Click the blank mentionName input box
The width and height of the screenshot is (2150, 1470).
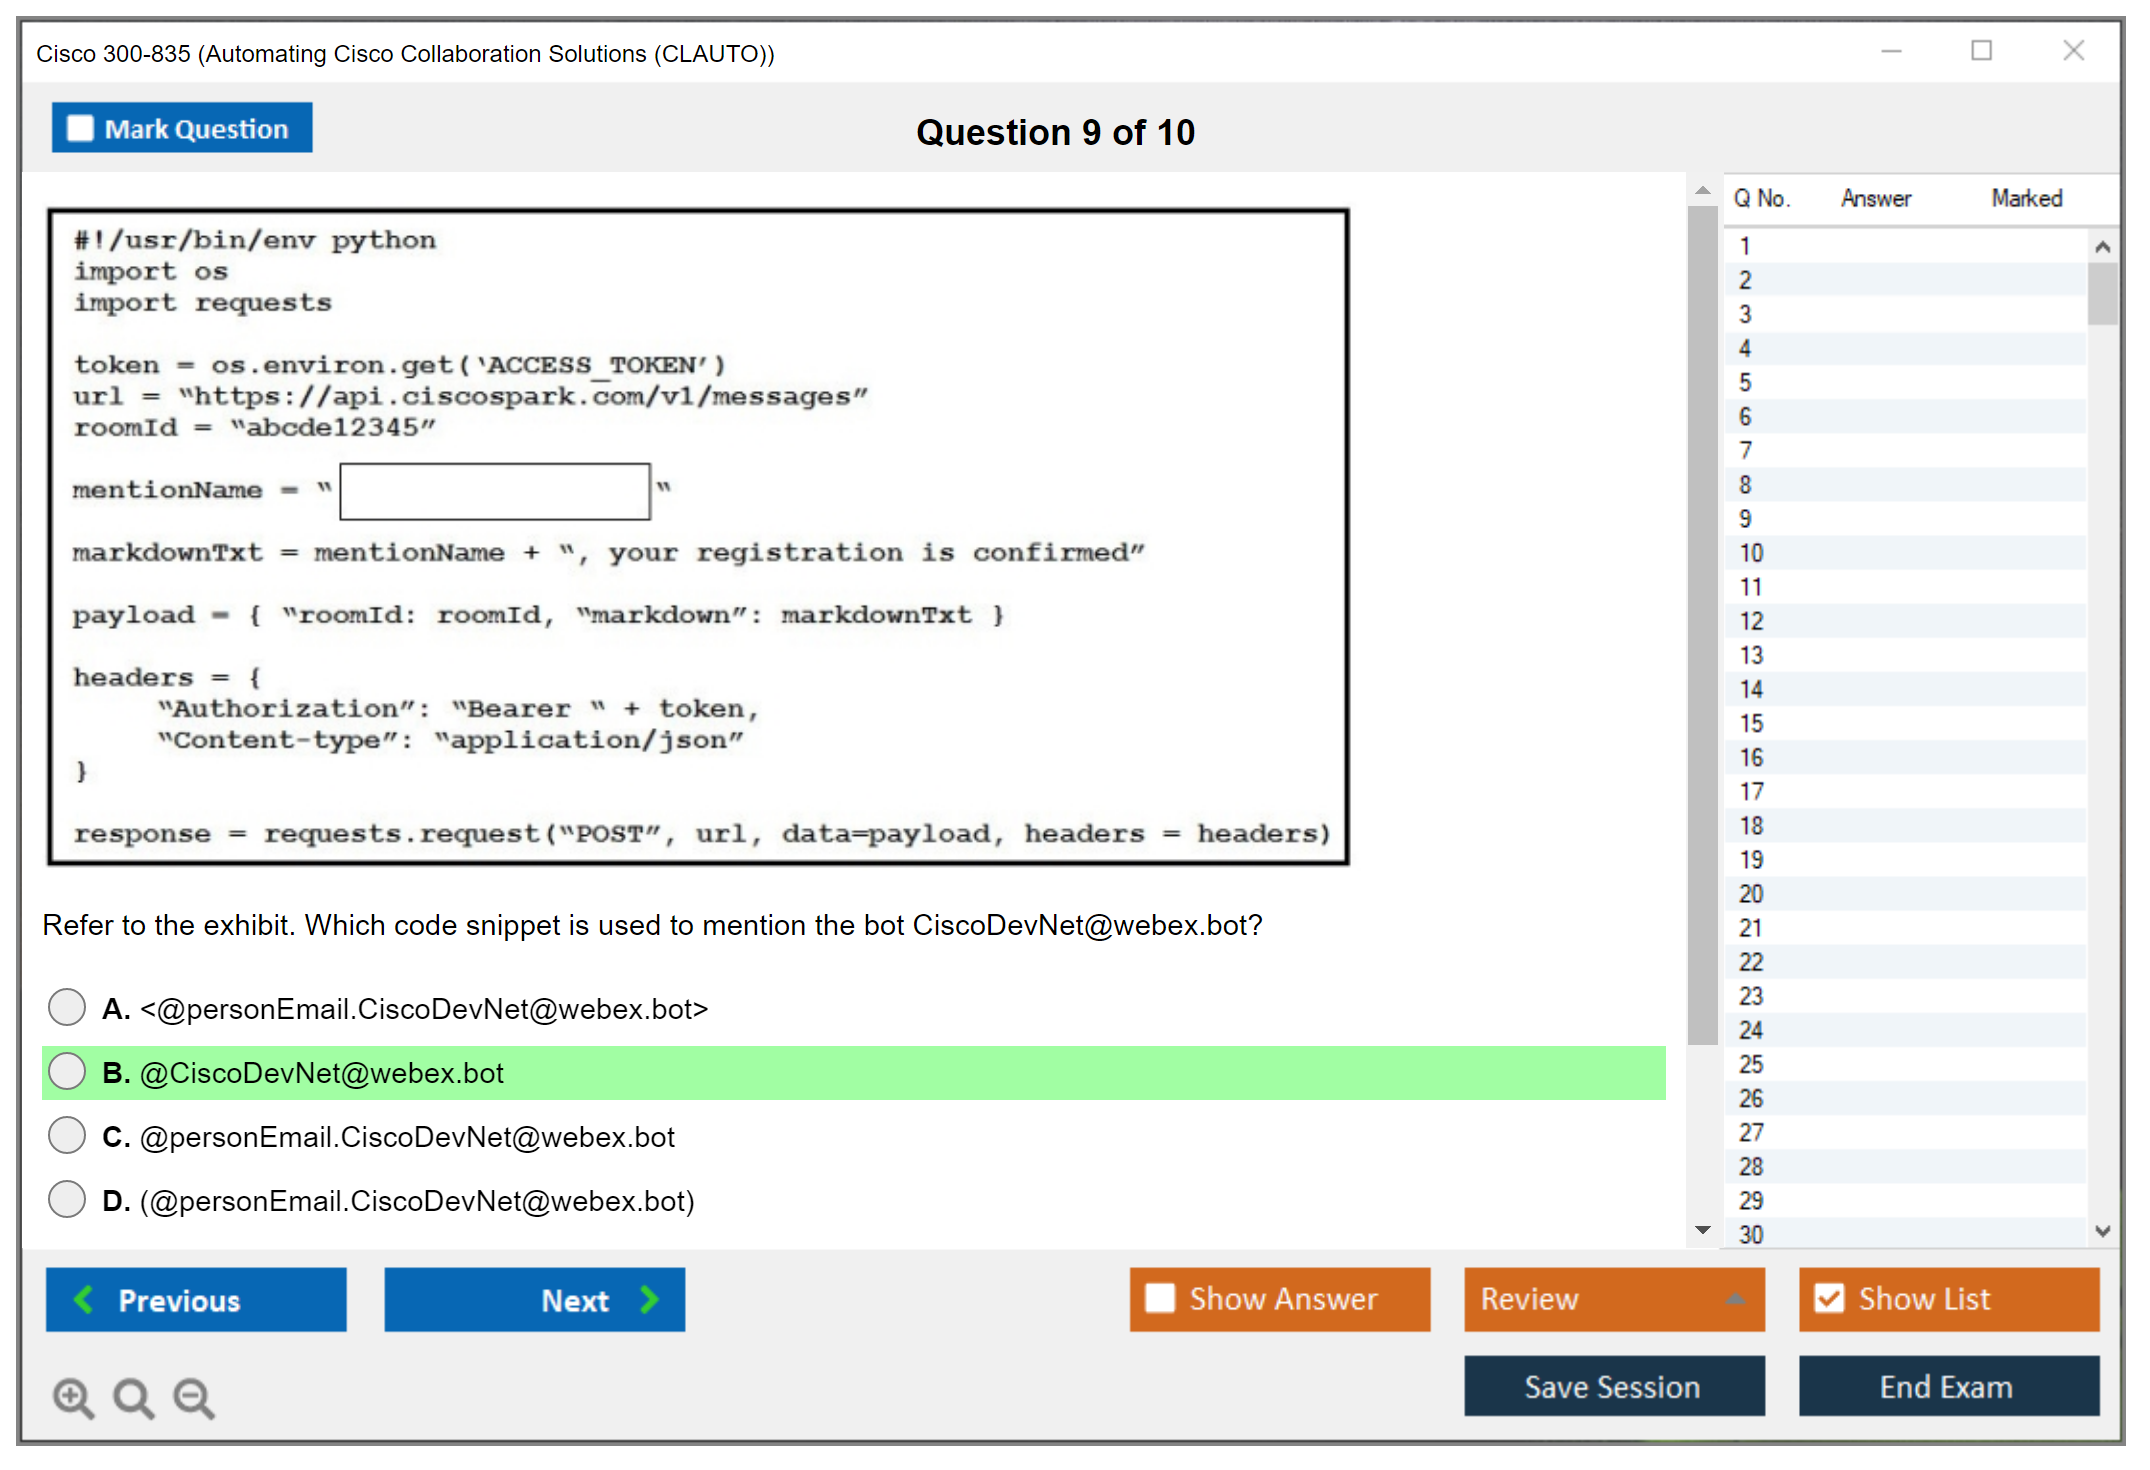[x=495, y=491]
